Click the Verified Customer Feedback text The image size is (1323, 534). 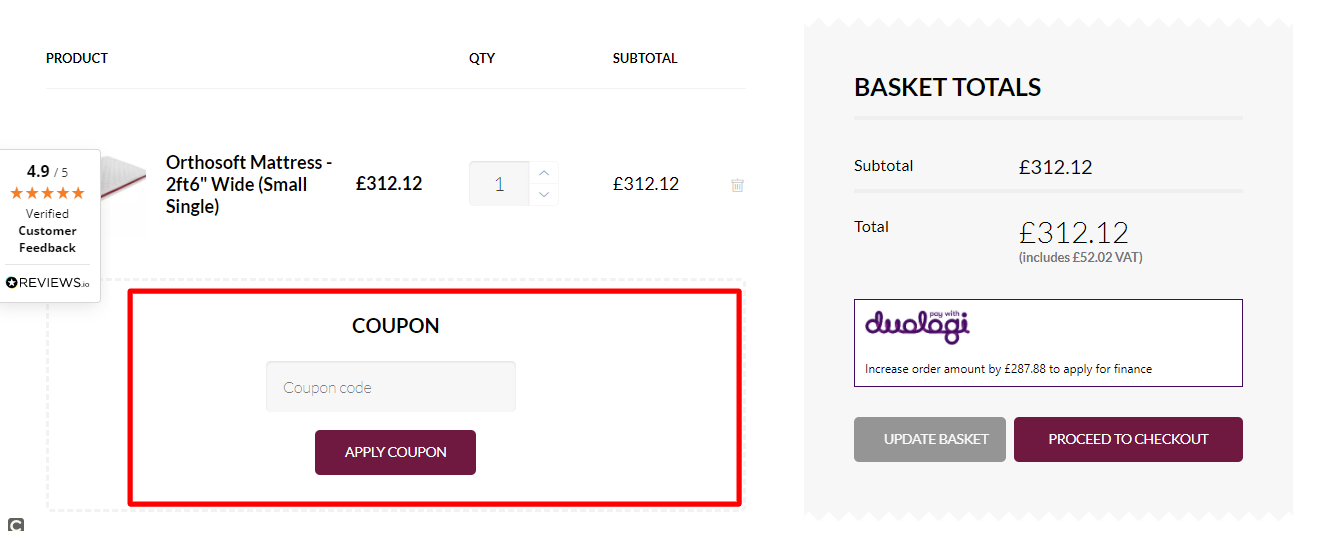[47, 230]
